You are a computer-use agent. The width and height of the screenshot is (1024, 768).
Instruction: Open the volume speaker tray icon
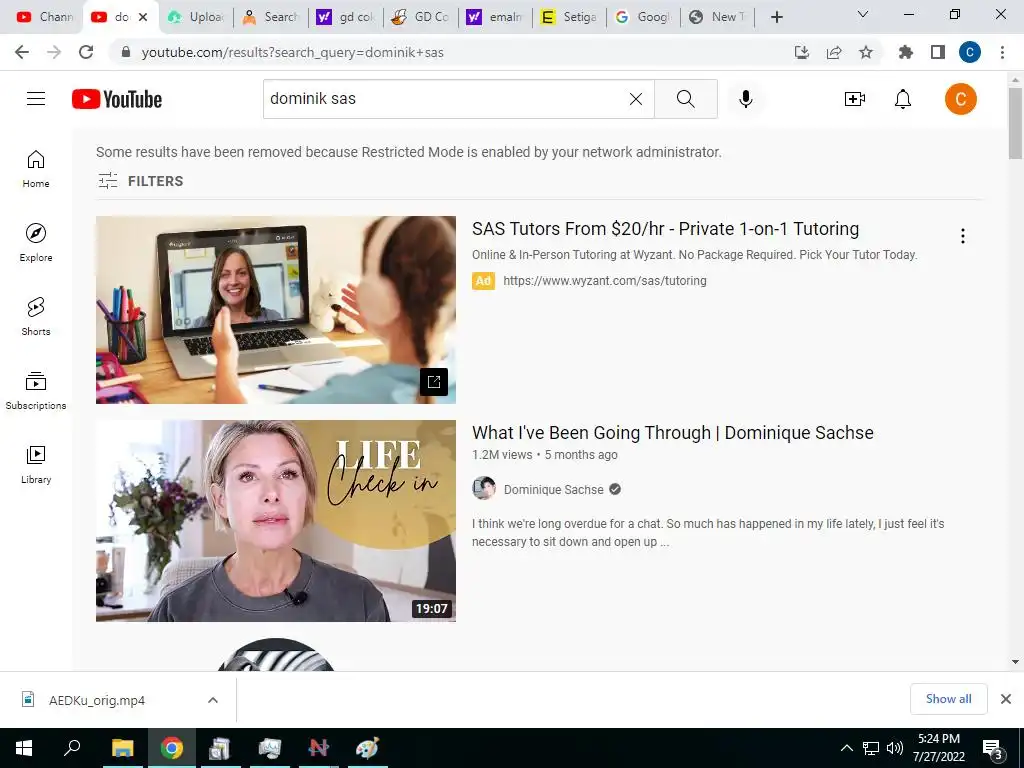(895, 748)
